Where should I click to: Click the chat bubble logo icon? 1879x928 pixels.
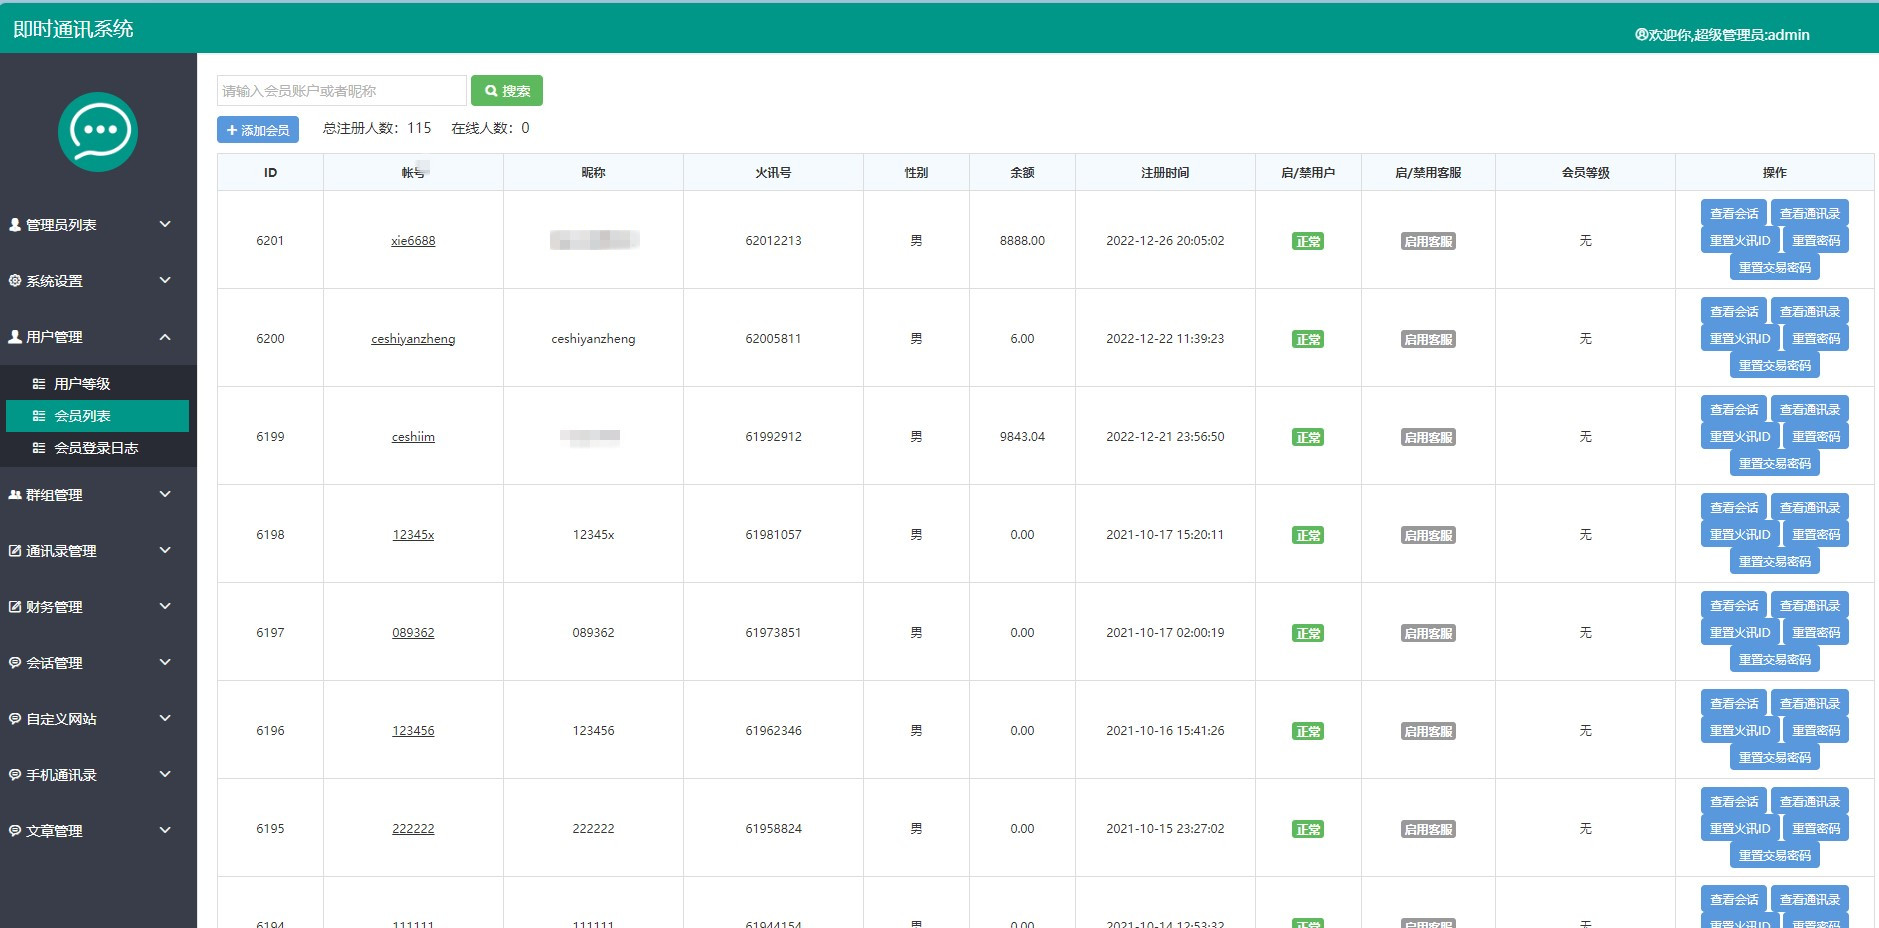click(x=98, y=132)
